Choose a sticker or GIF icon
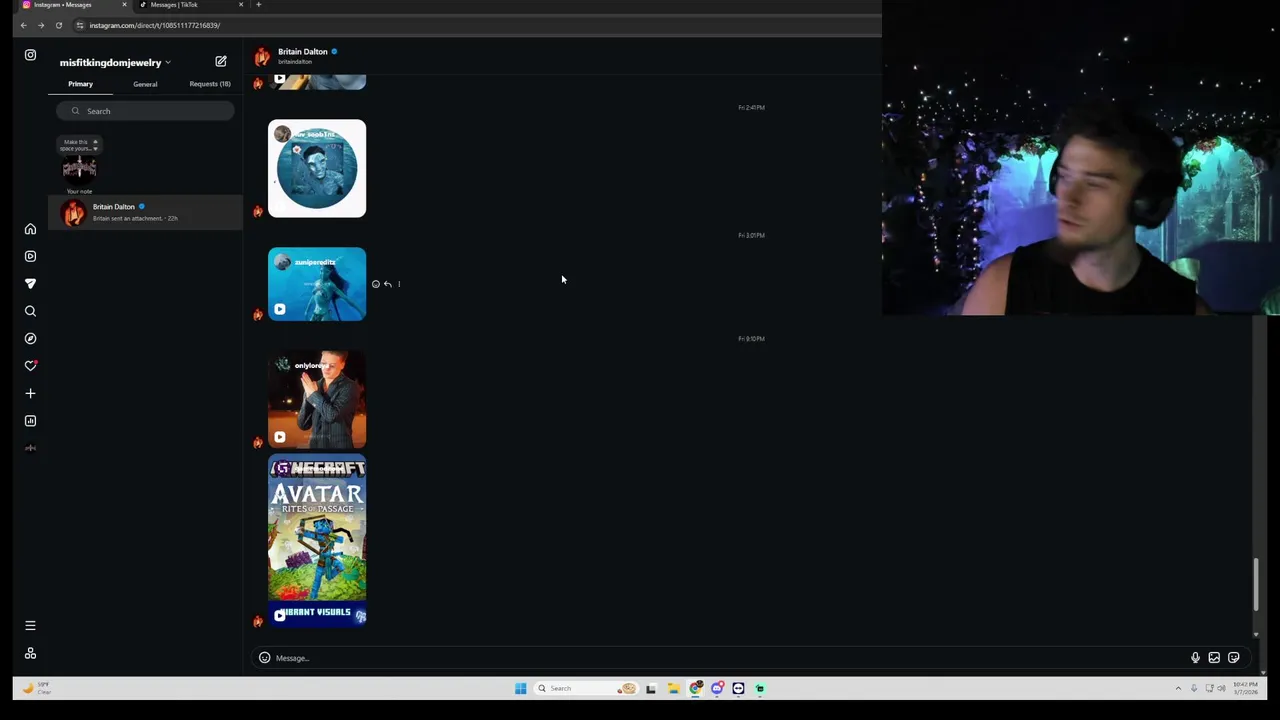This screenshot has width=1280, height=720. [1233, 658]
